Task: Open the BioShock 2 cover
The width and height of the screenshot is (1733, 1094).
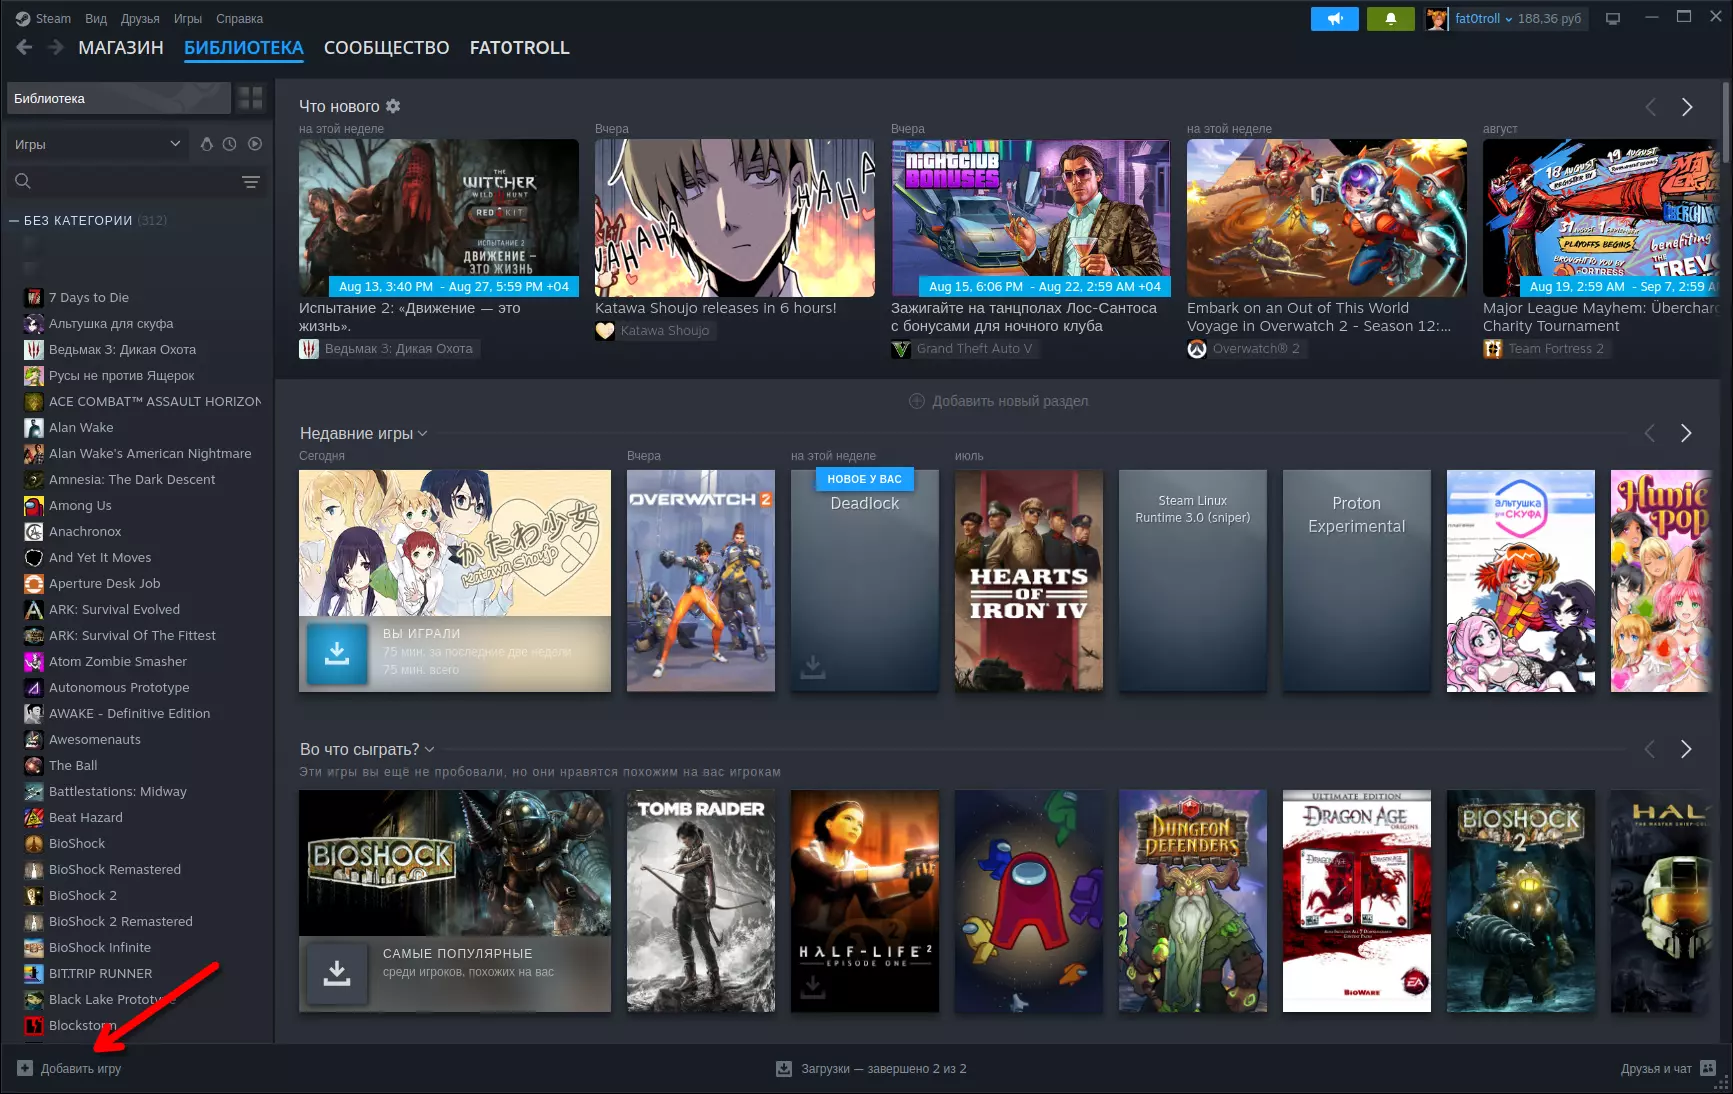Action: 1521,901
